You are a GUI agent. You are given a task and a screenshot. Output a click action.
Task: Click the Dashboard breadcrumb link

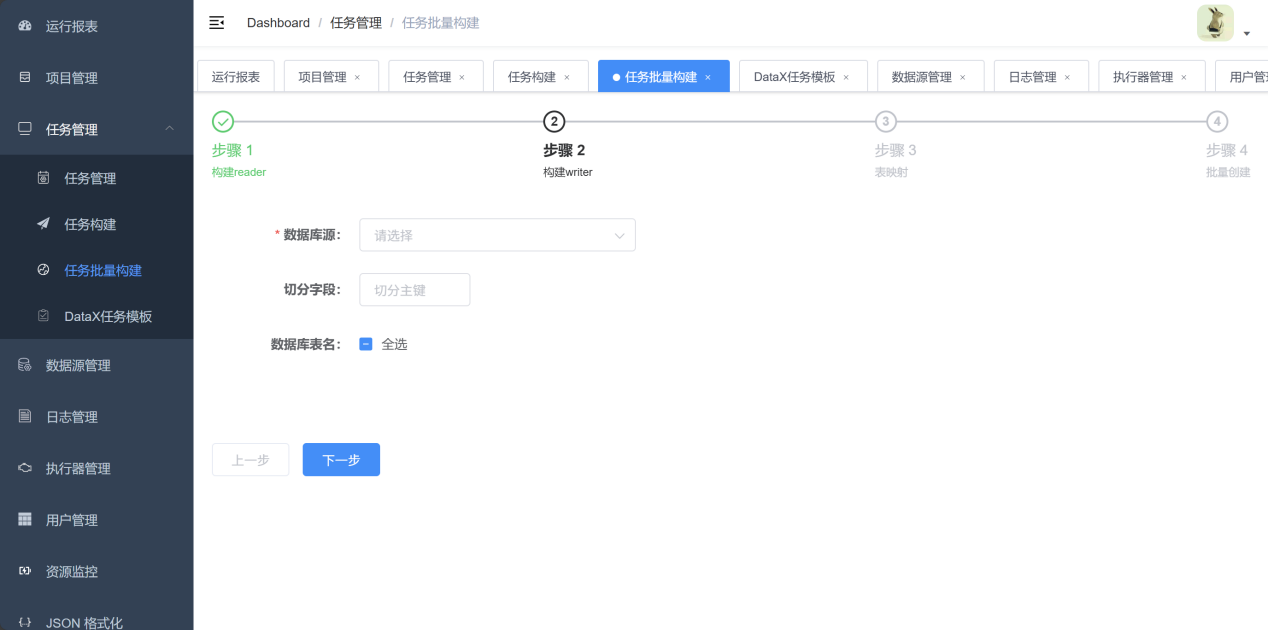278,23
